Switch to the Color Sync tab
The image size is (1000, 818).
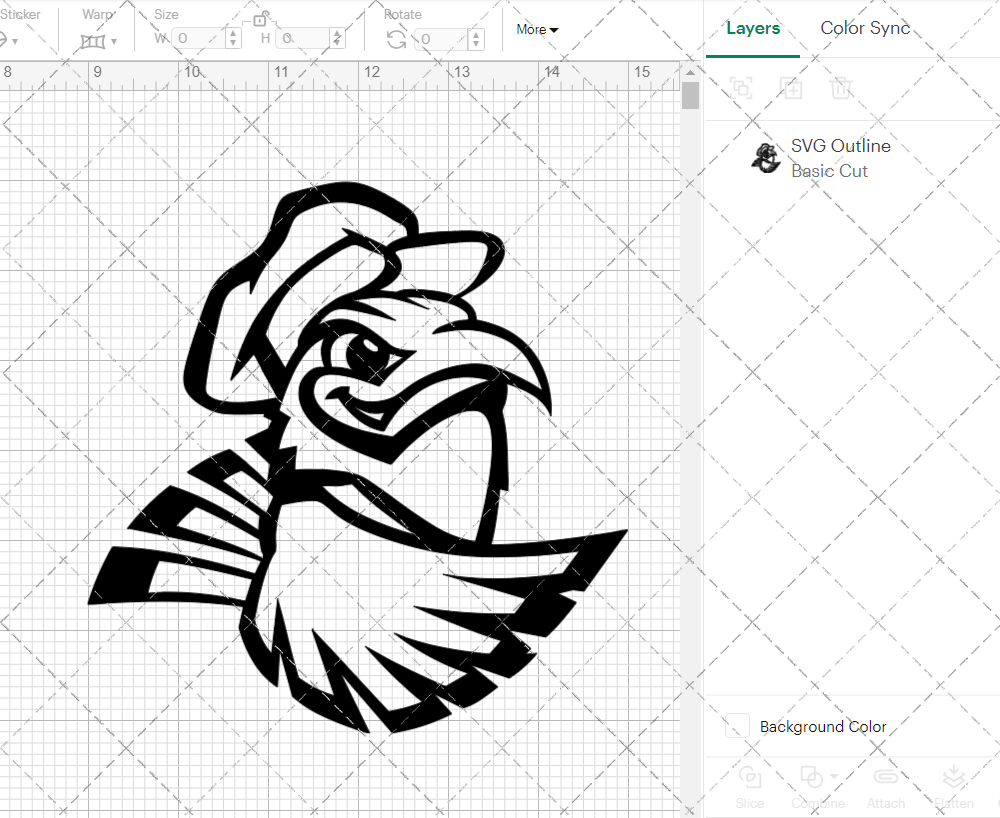click(x=864, y=28)
